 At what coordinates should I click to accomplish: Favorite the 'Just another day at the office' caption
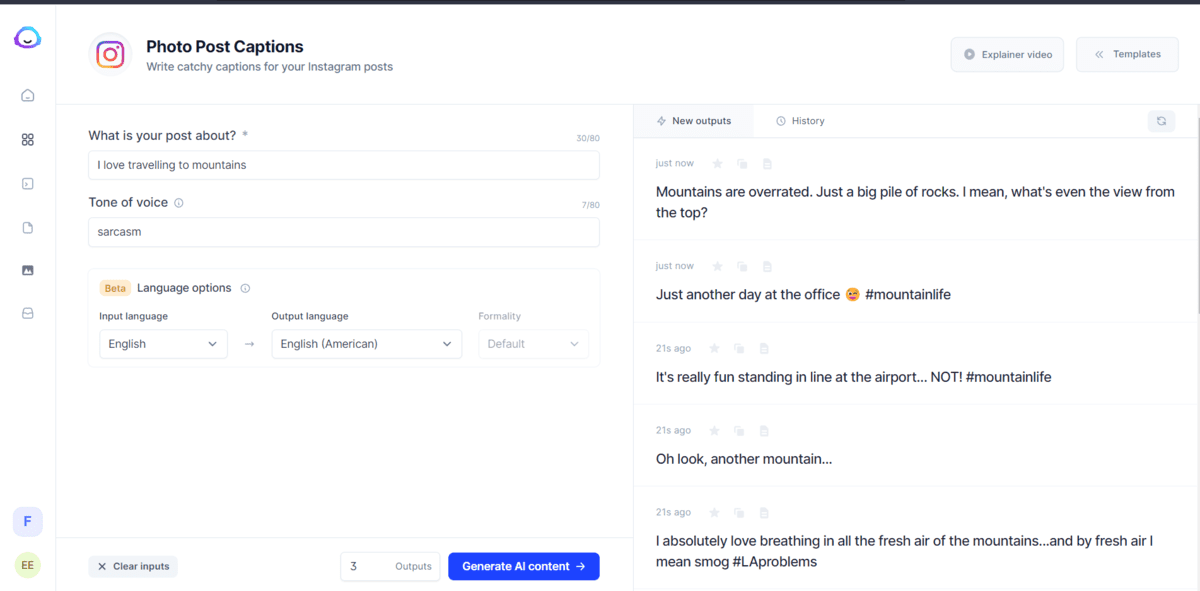716,267
